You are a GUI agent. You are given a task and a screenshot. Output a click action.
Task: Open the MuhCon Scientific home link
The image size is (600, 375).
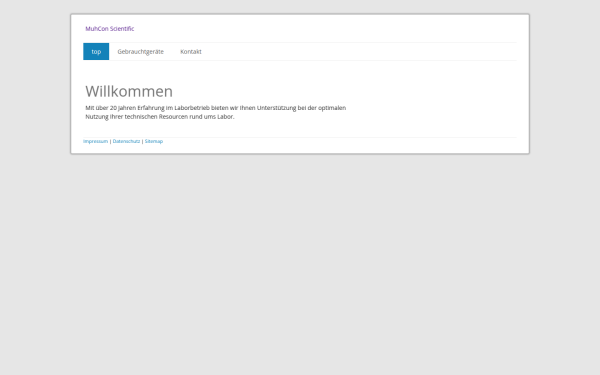coord(109,29)
